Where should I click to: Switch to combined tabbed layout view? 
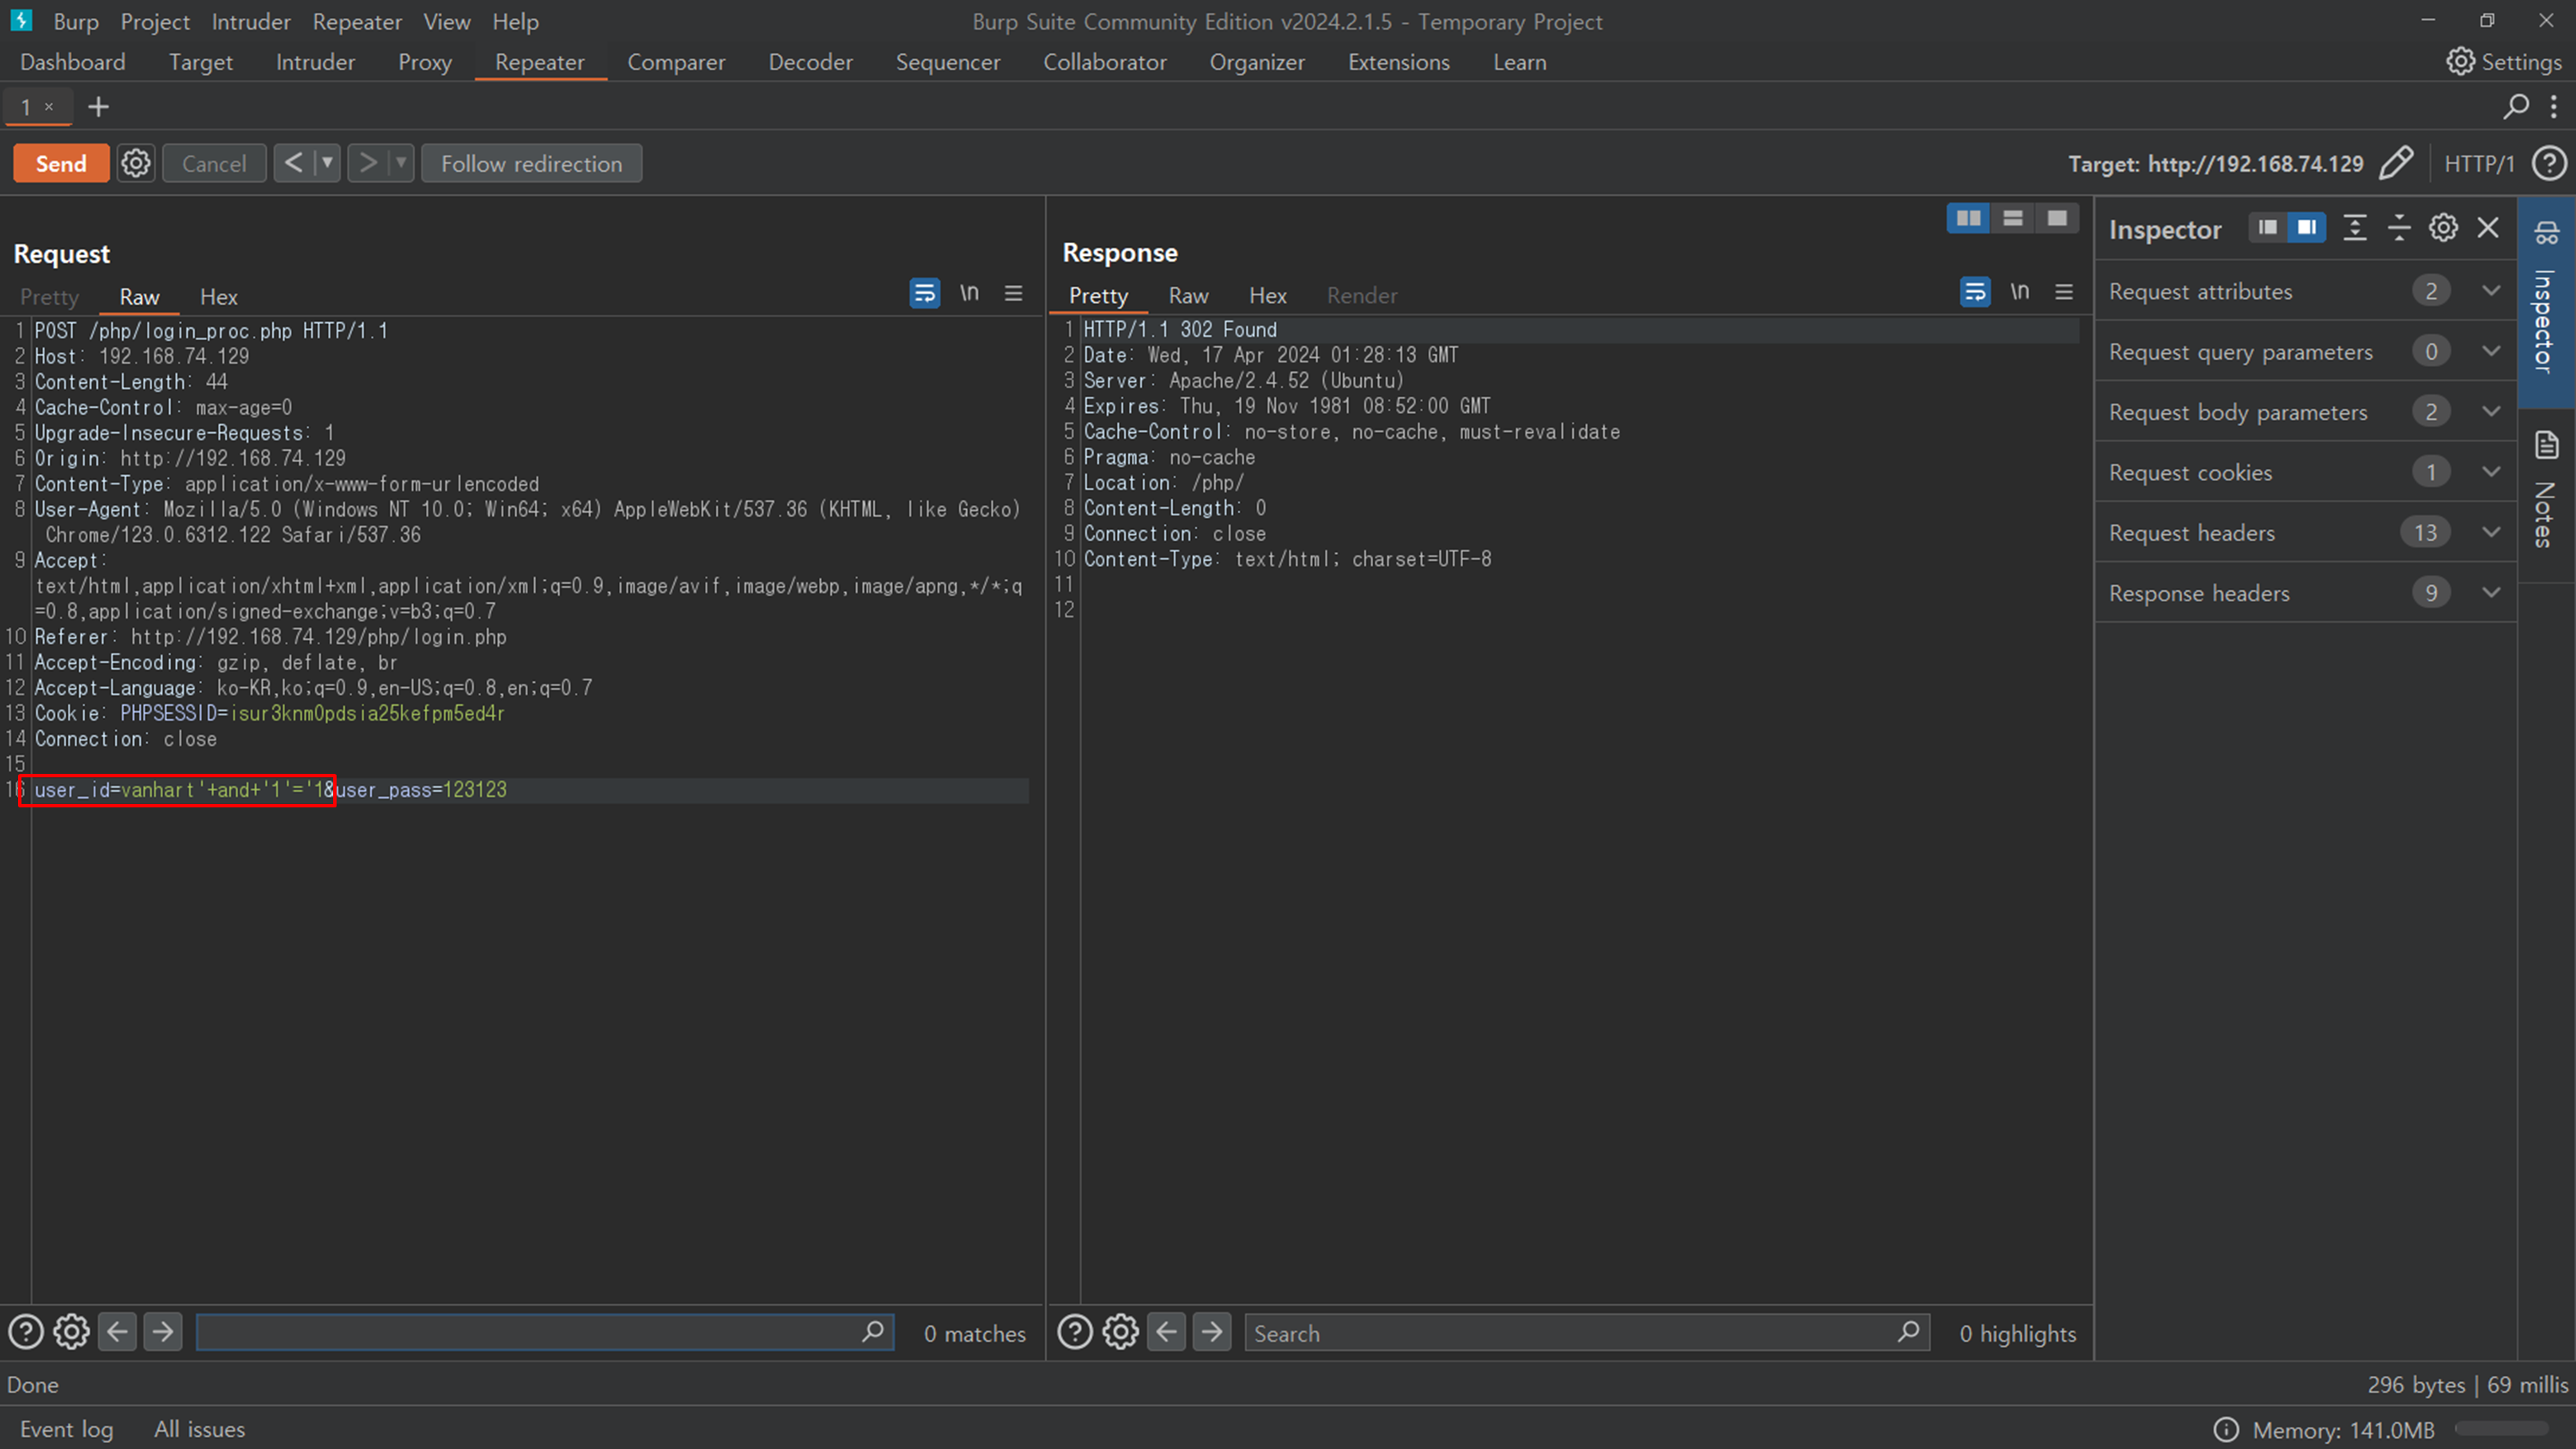pos(2057,218)
